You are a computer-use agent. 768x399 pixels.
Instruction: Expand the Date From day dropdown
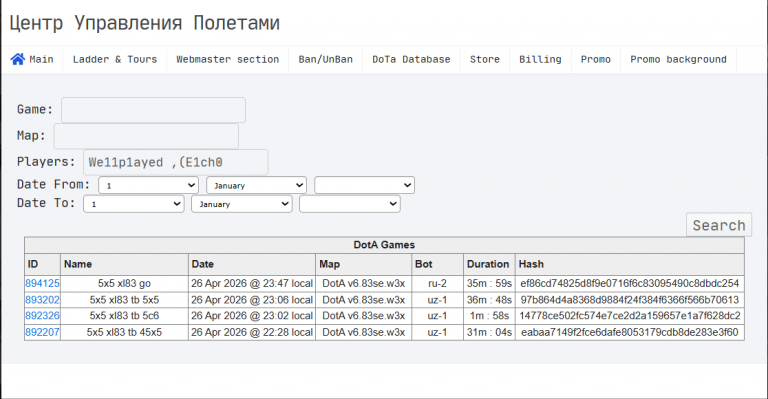148,186
